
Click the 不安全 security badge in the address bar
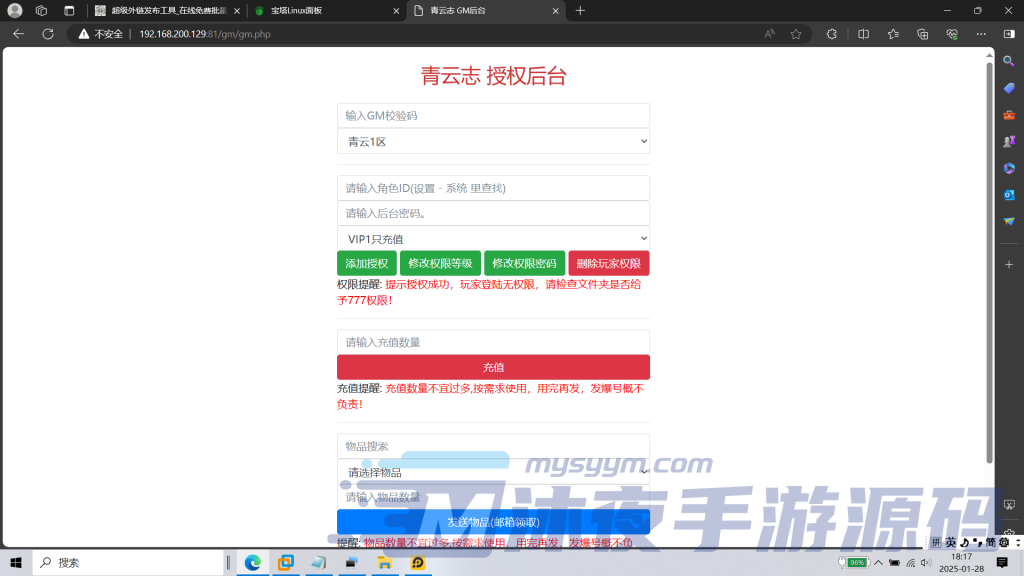coord(107,33)
